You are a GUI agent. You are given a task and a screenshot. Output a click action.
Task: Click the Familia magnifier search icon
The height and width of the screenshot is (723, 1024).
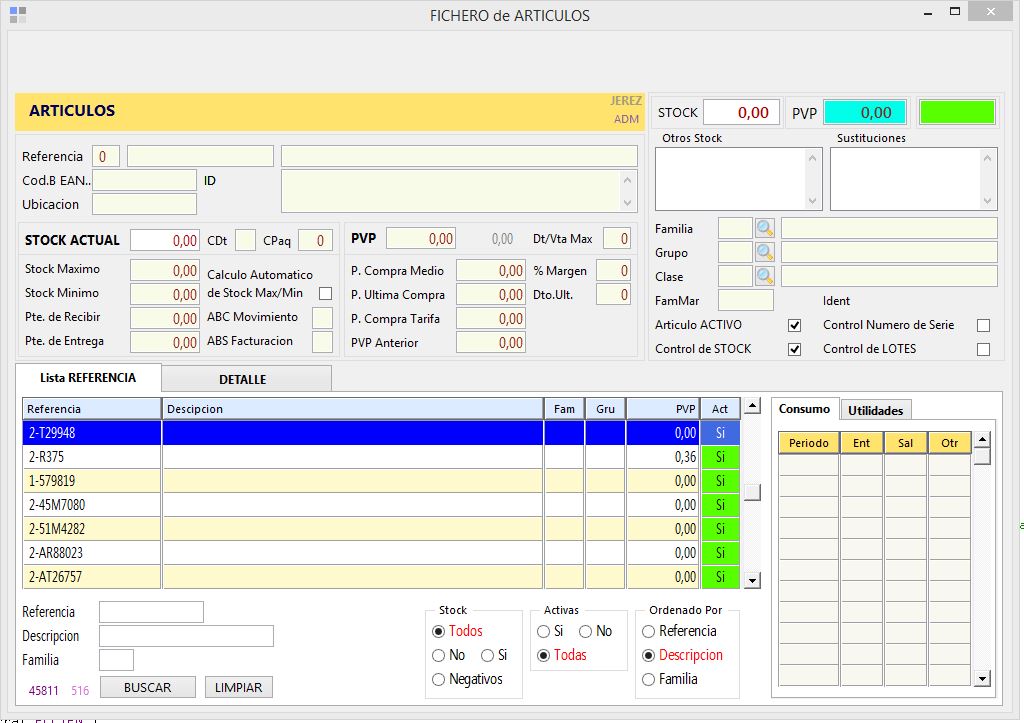click(765, 229)
